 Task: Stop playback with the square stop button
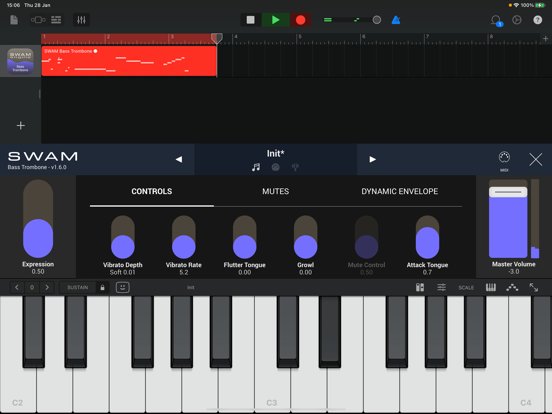point(251,20)
